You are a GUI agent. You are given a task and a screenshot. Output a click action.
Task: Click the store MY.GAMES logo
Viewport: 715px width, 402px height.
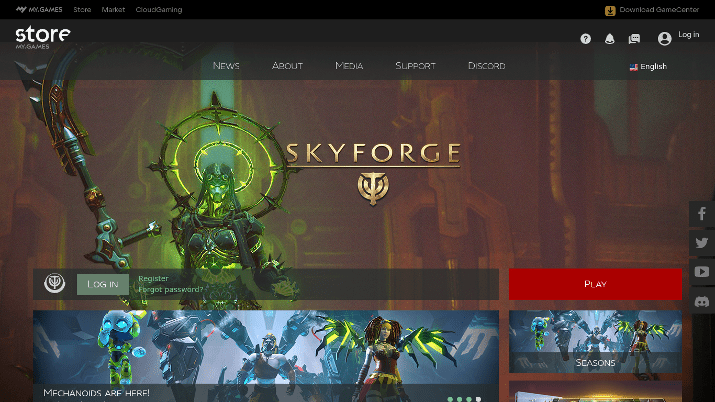[43, 36]
